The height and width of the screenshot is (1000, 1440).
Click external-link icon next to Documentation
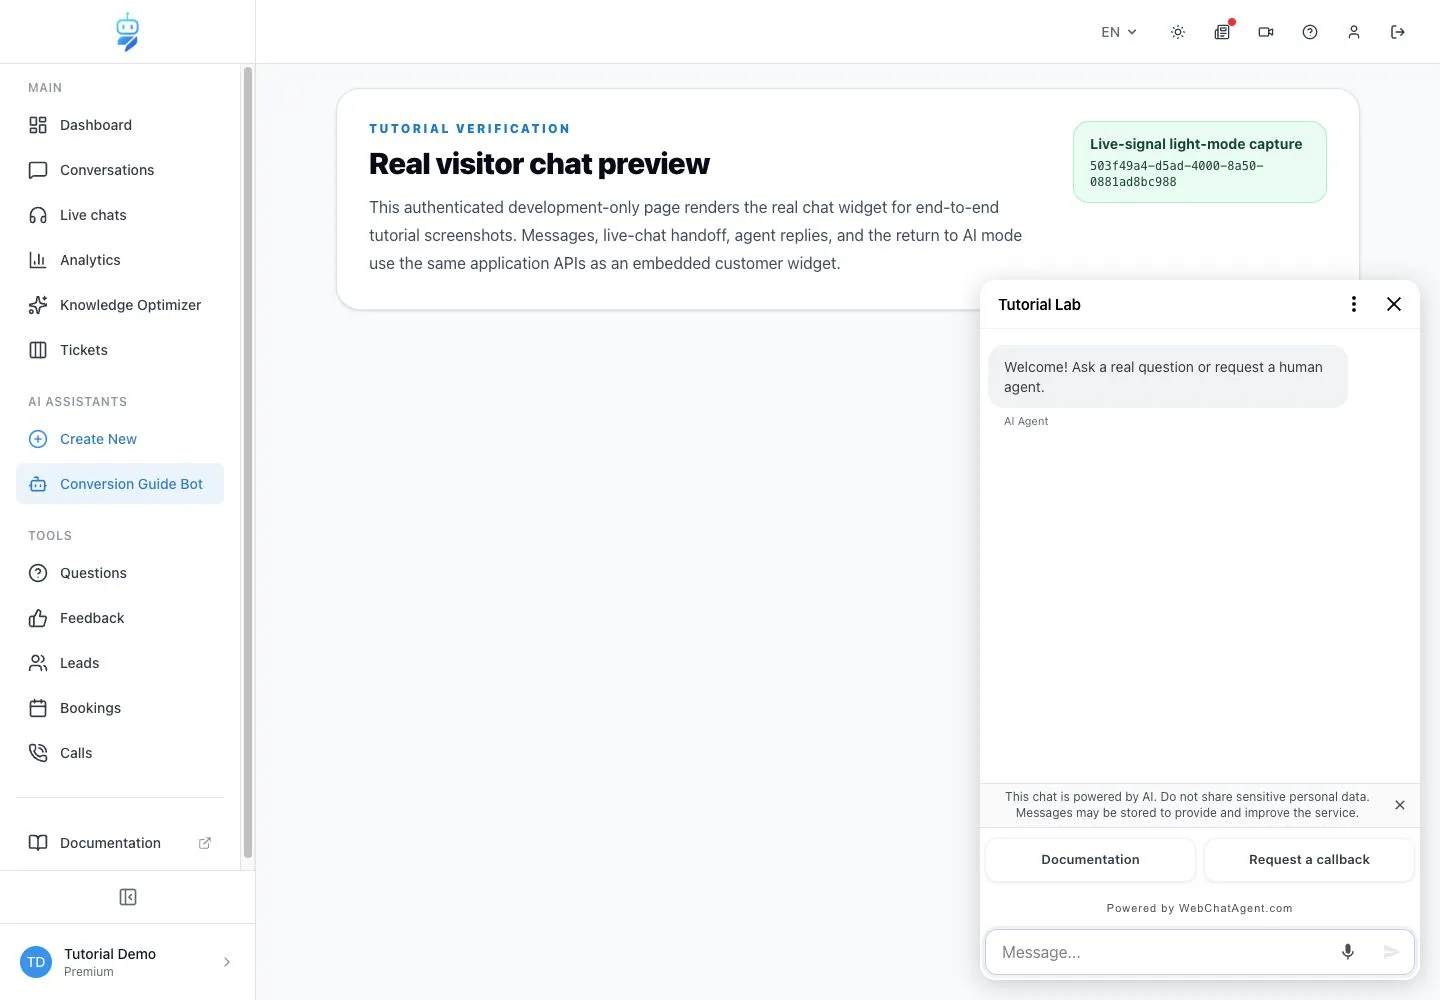205,843
